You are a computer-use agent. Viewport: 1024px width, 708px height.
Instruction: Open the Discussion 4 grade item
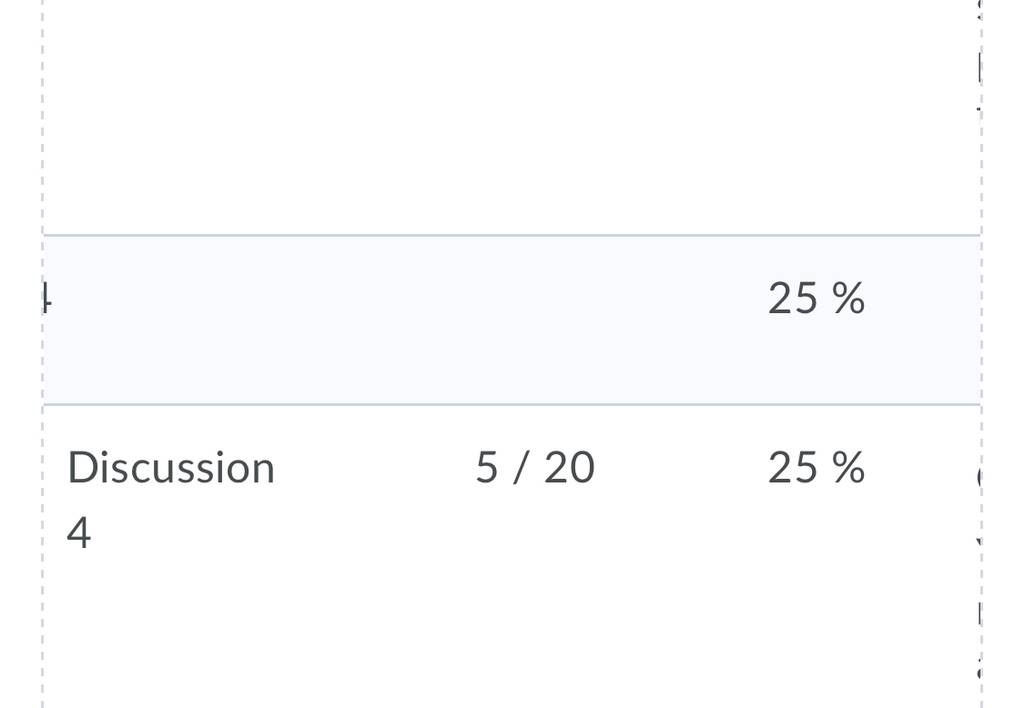point(171,500)
